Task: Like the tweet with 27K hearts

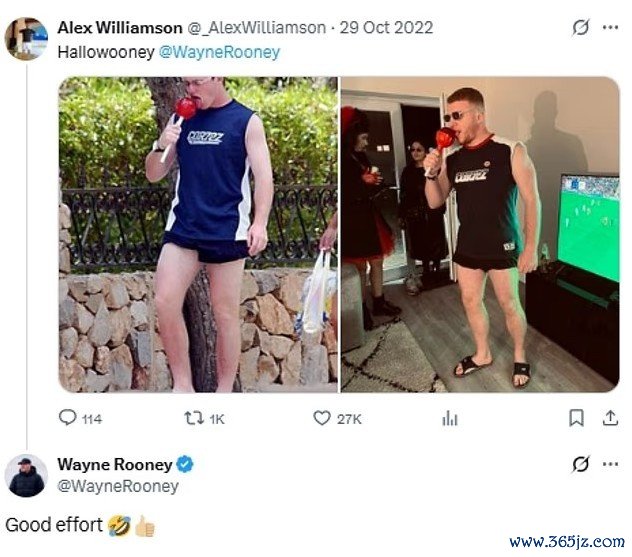Action: click(x=322, y=418)
